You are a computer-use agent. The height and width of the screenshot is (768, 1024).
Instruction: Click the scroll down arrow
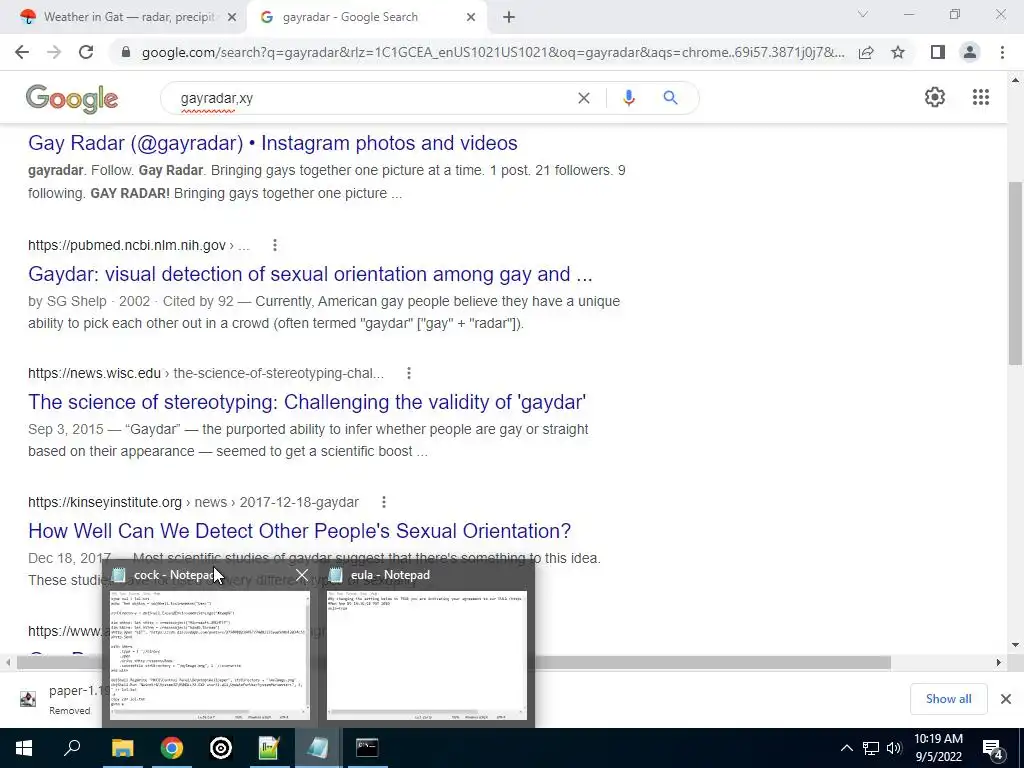pyautogui.click(x=1015, y=645)
